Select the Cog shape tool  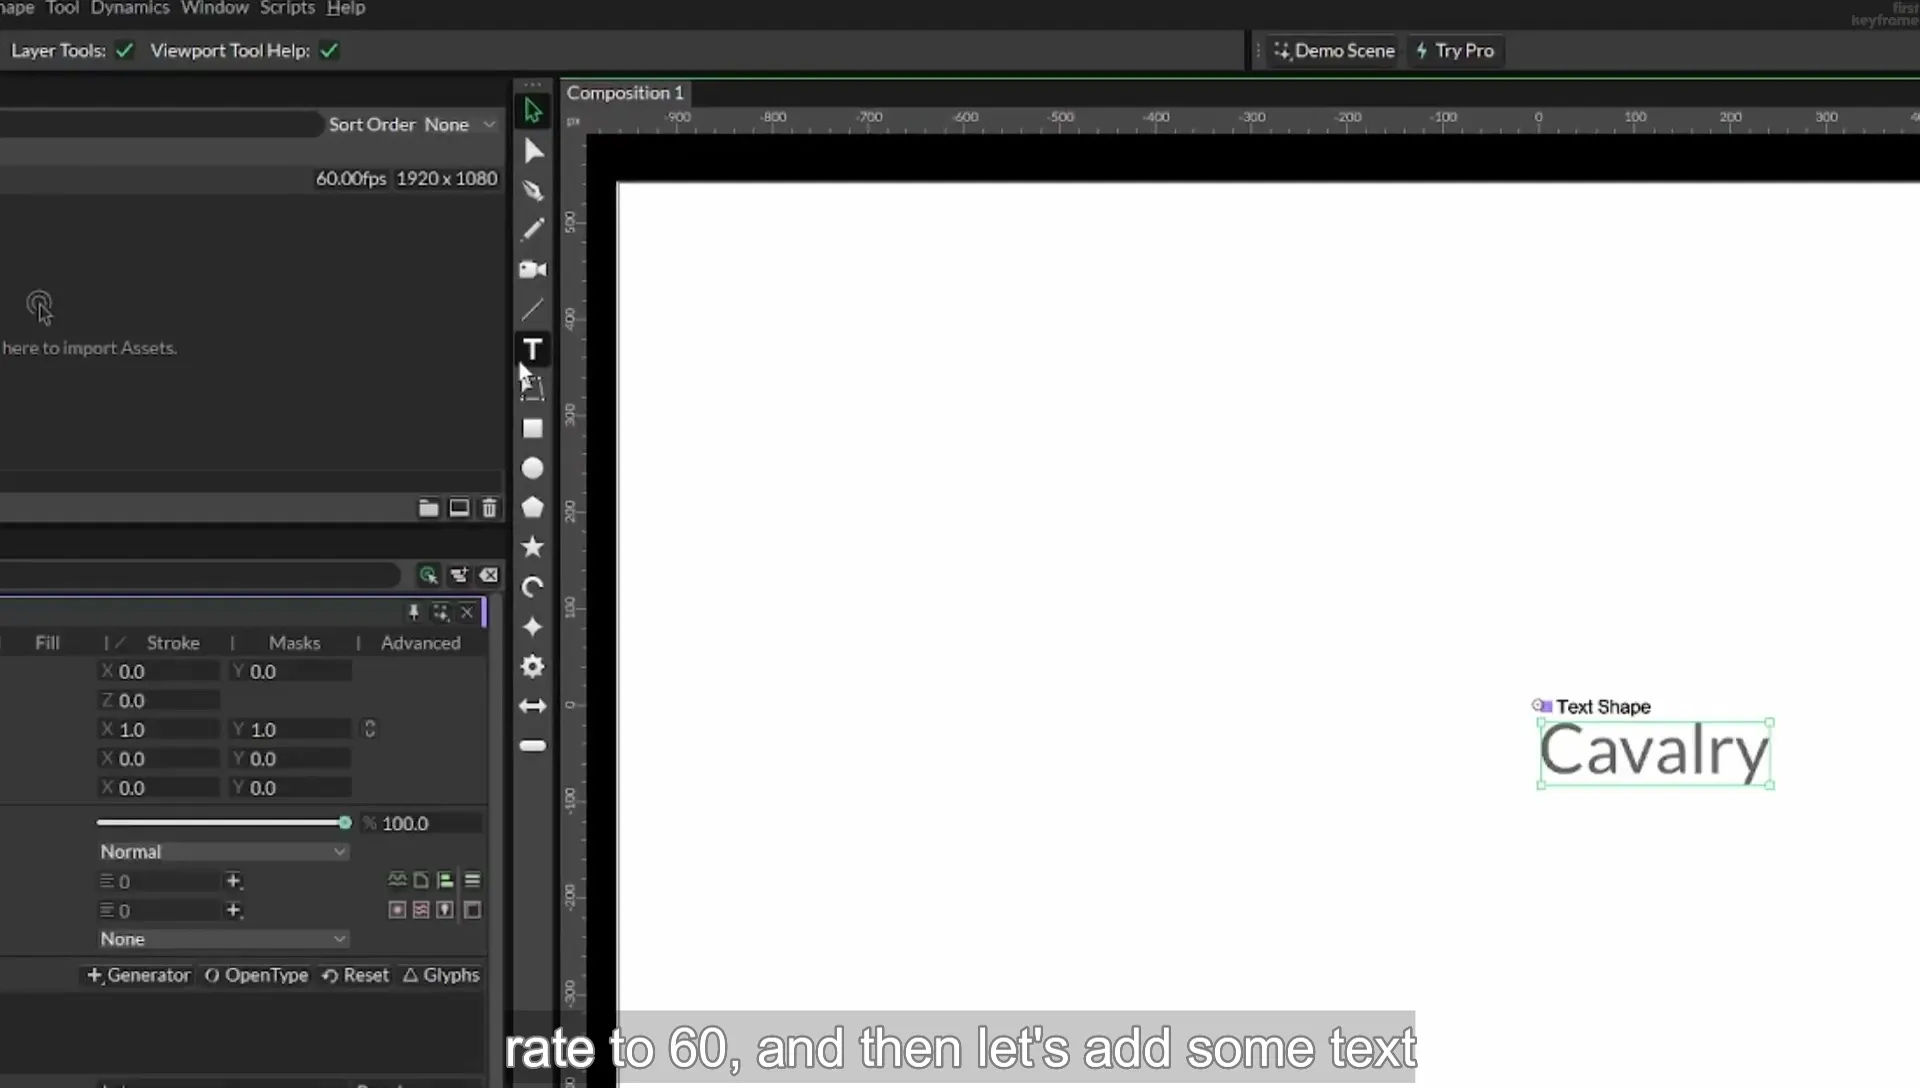(x=533, y=666)
